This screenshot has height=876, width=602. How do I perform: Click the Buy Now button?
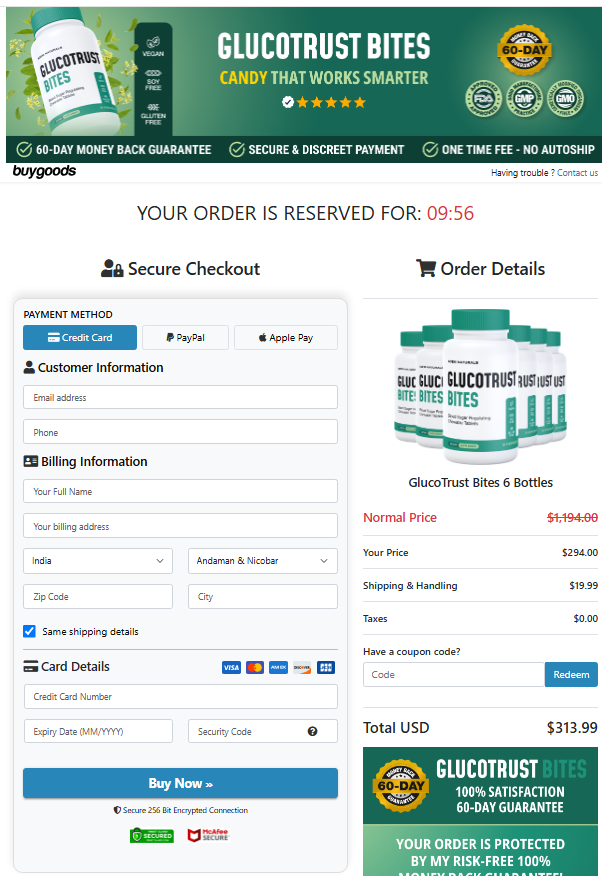coord(180,783)
